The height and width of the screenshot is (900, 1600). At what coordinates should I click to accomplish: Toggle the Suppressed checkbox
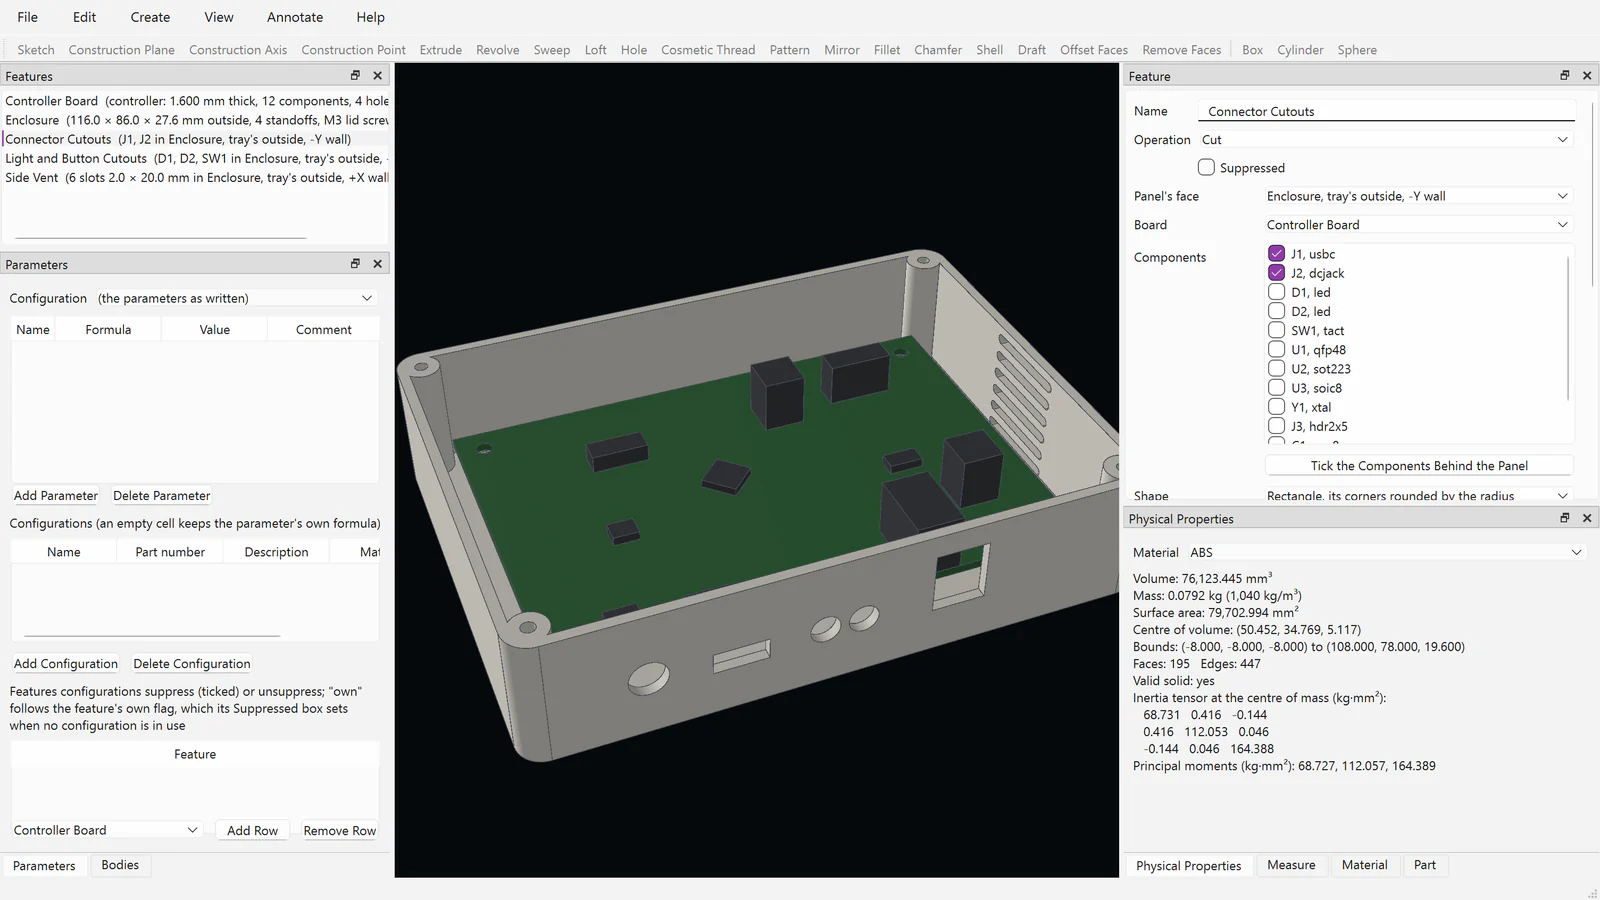1207,168
